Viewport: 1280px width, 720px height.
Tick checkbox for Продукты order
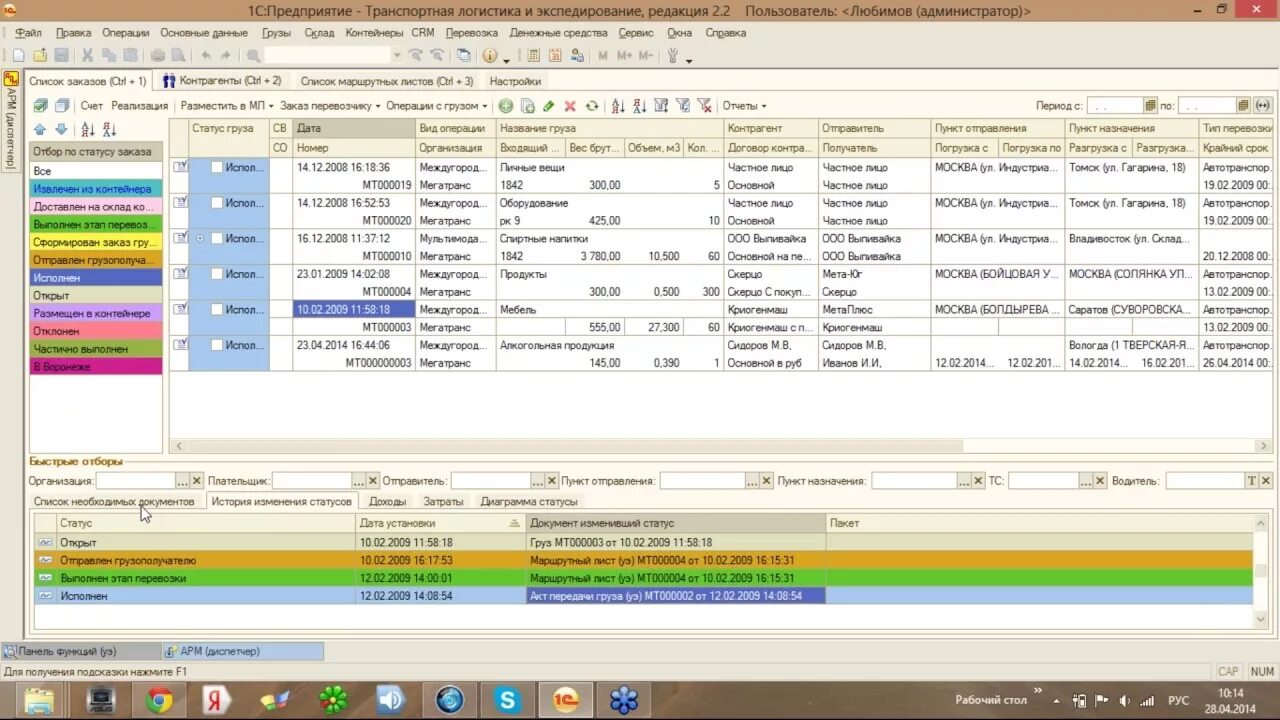pyautogui.click(x=216, y=274)
